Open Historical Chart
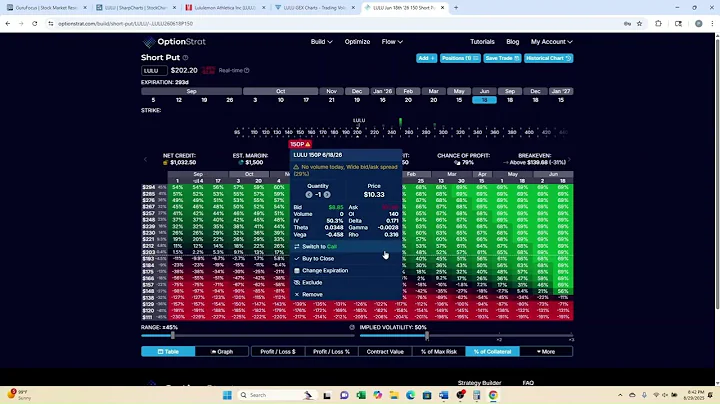 (548, 58)
